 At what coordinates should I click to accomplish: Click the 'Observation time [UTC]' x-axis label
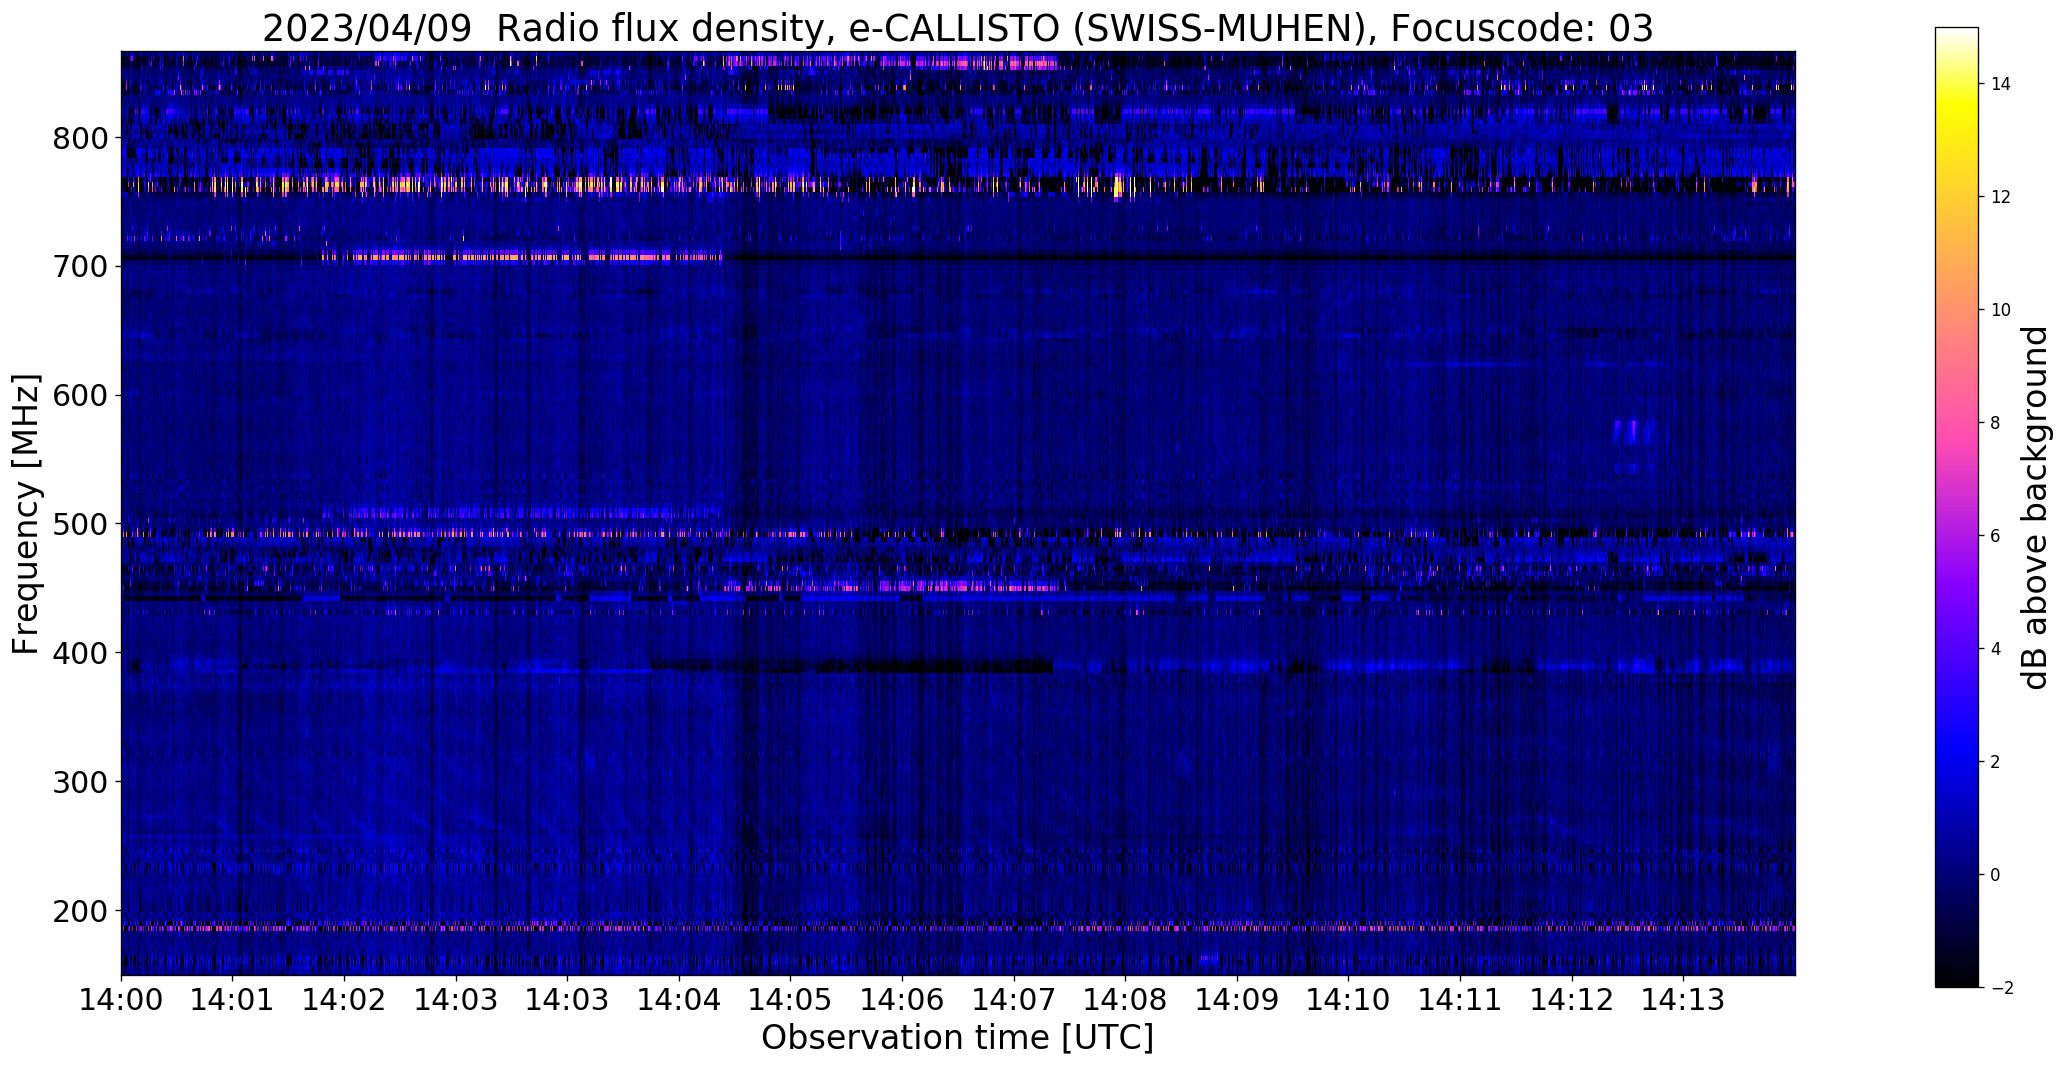(958, 1038)
